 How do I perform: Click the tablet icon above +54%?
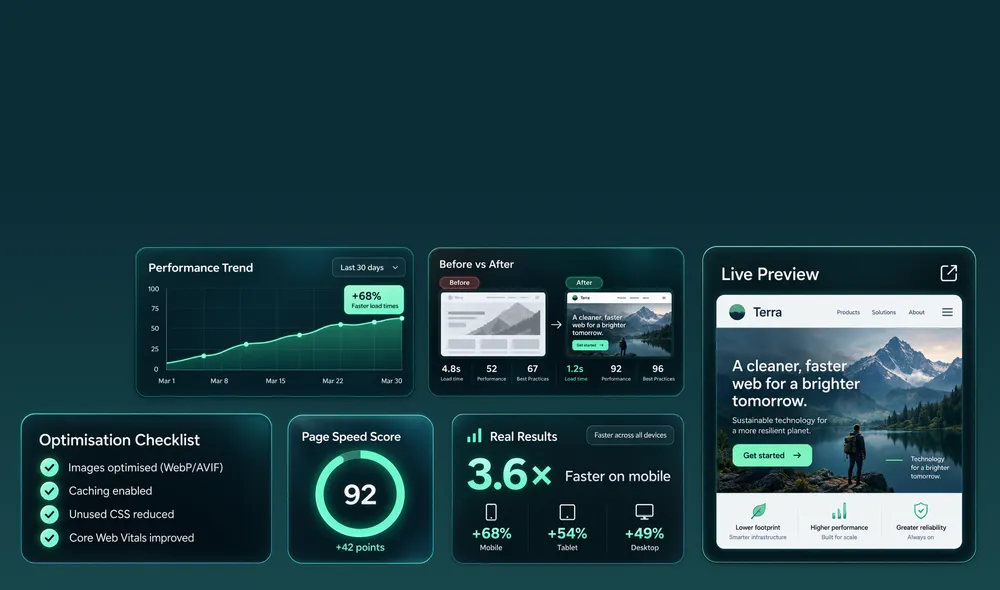pyautogui.click(x=567, y=512)
